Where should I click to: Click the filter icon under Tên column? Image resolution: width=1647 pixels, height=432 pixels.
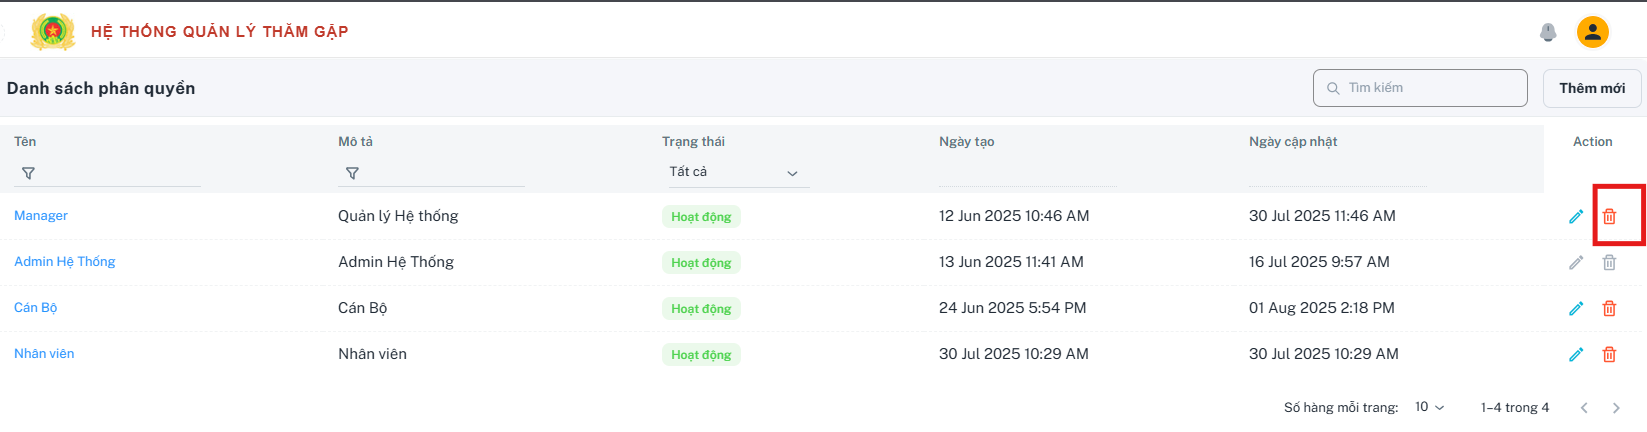coord(28,173)
